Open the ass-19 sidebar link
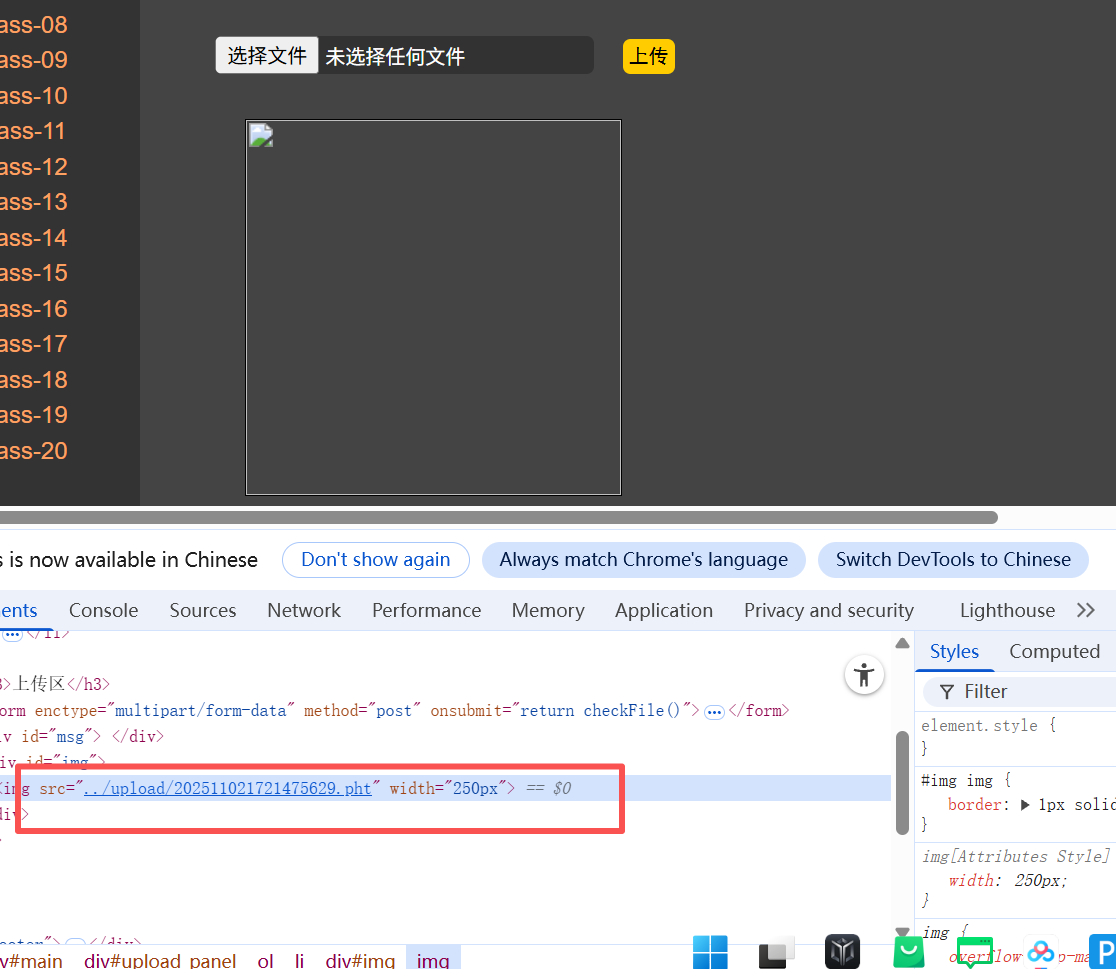Screen dimensions: 1116x969 tap(33, 415)
